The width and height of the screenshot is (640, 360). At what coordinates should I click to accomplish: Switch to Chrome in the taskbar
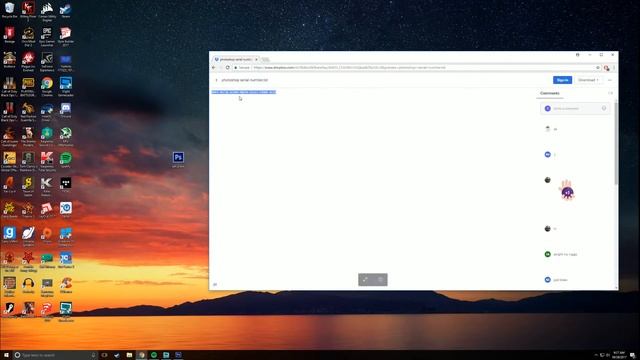tap(141, 355)
